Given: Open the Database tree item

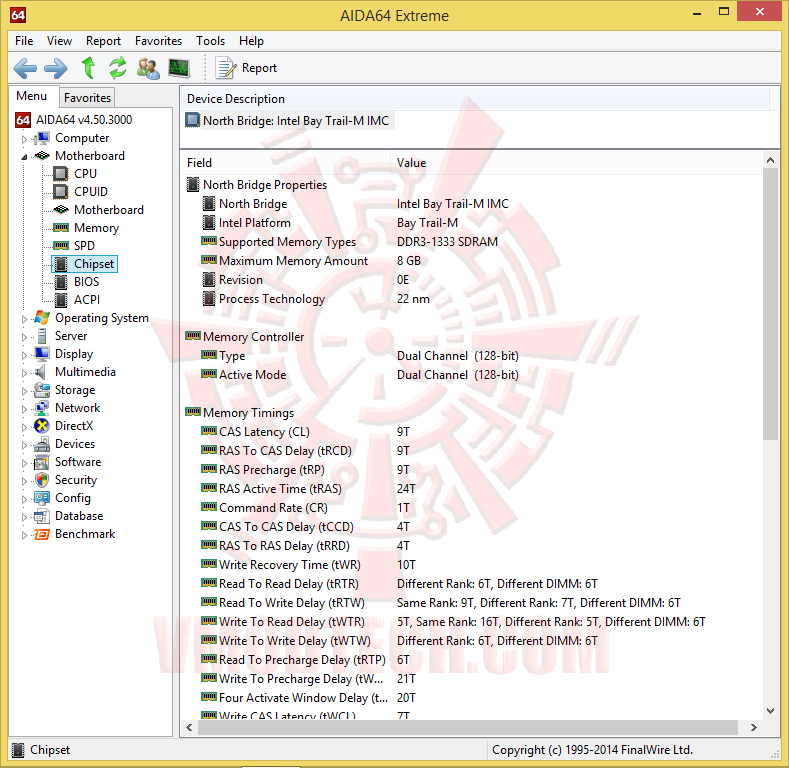Looking at the screenshot, I should [79, 516].
